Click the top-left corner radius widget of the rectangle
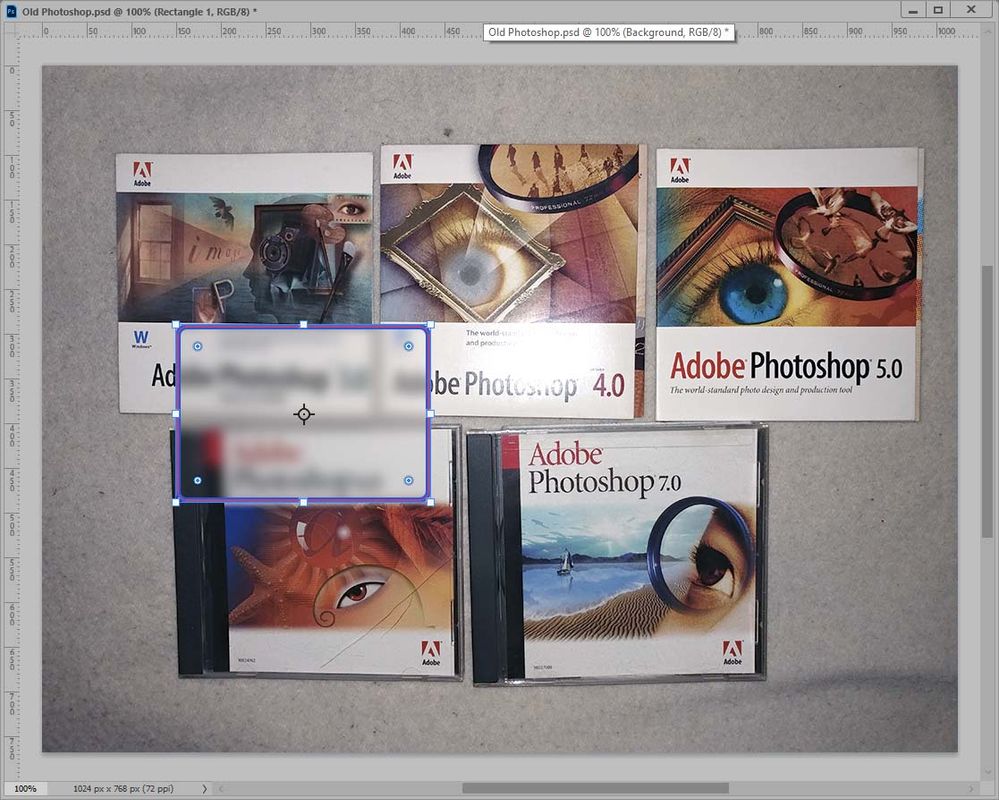The height and width of the screenshot is (800, 999). (198, 346)
